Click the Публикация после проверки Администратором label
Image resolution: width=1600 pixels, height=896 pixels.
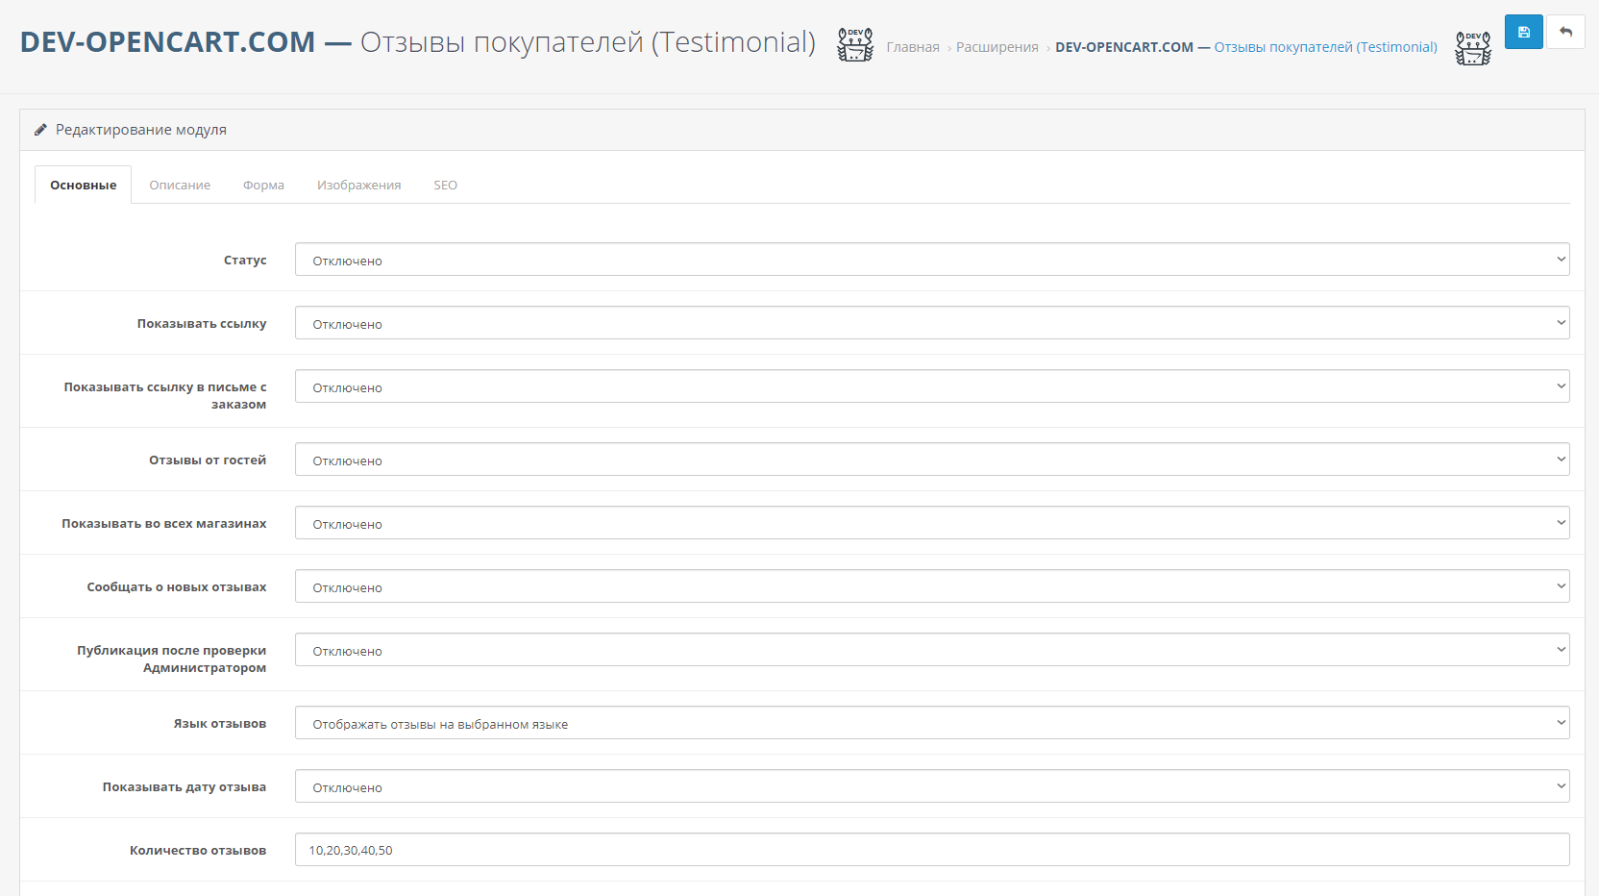pos(172,659)
